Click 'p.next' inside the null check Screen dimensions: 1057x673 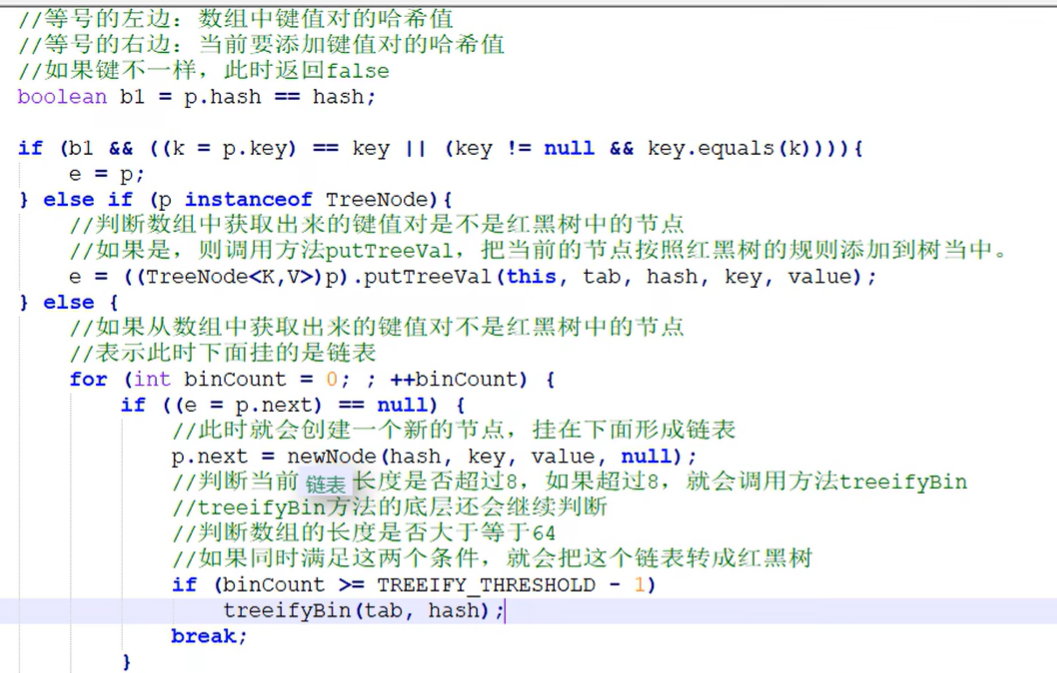pyautogui.click(x=274, y=405)
